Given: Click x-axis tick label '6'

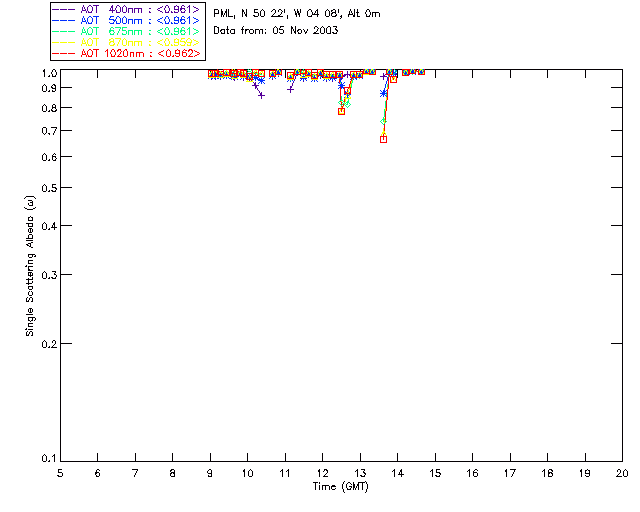Looking at the screenshot, I should pos(98,473).
